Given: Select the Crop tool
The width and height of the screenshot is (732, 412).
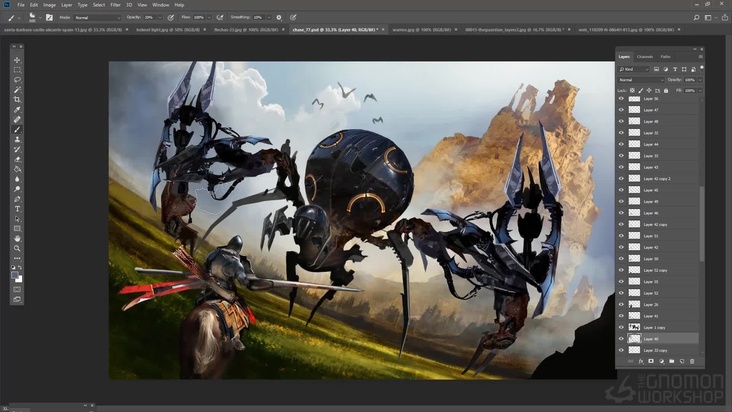Looking at the screenshot, I should (17, 100).
